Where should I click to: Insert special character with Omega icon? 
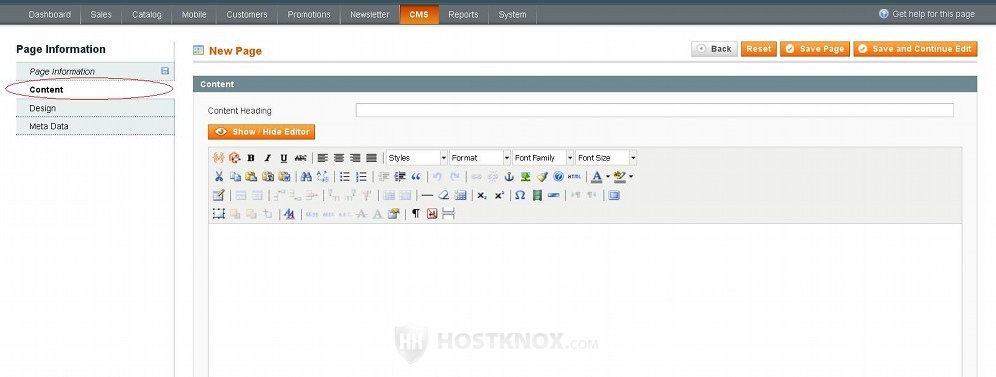pyautogui.click(x=520, y=195)
